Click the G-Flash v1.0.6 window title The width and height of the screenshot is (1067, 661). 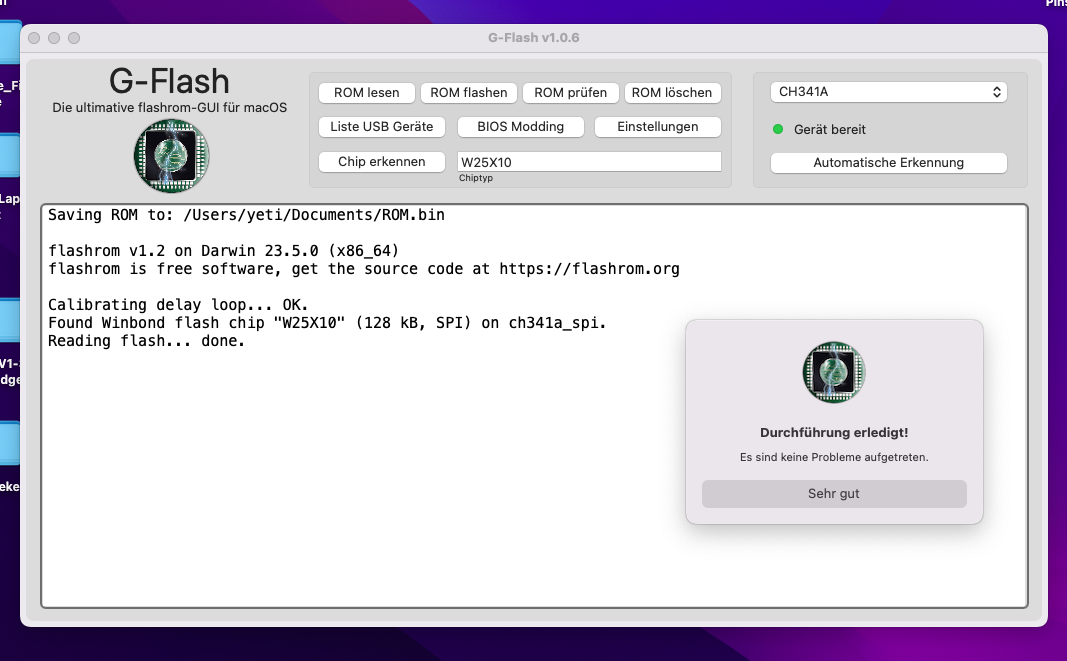(x=534, y=38)
